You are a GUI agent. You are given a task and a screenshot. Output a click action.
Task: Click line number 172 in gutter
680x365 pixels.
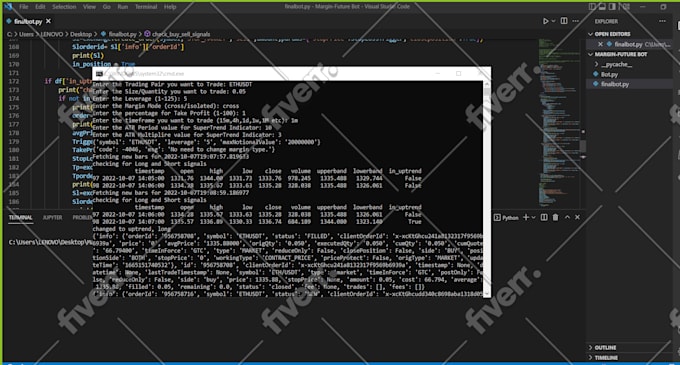(14, 81)
